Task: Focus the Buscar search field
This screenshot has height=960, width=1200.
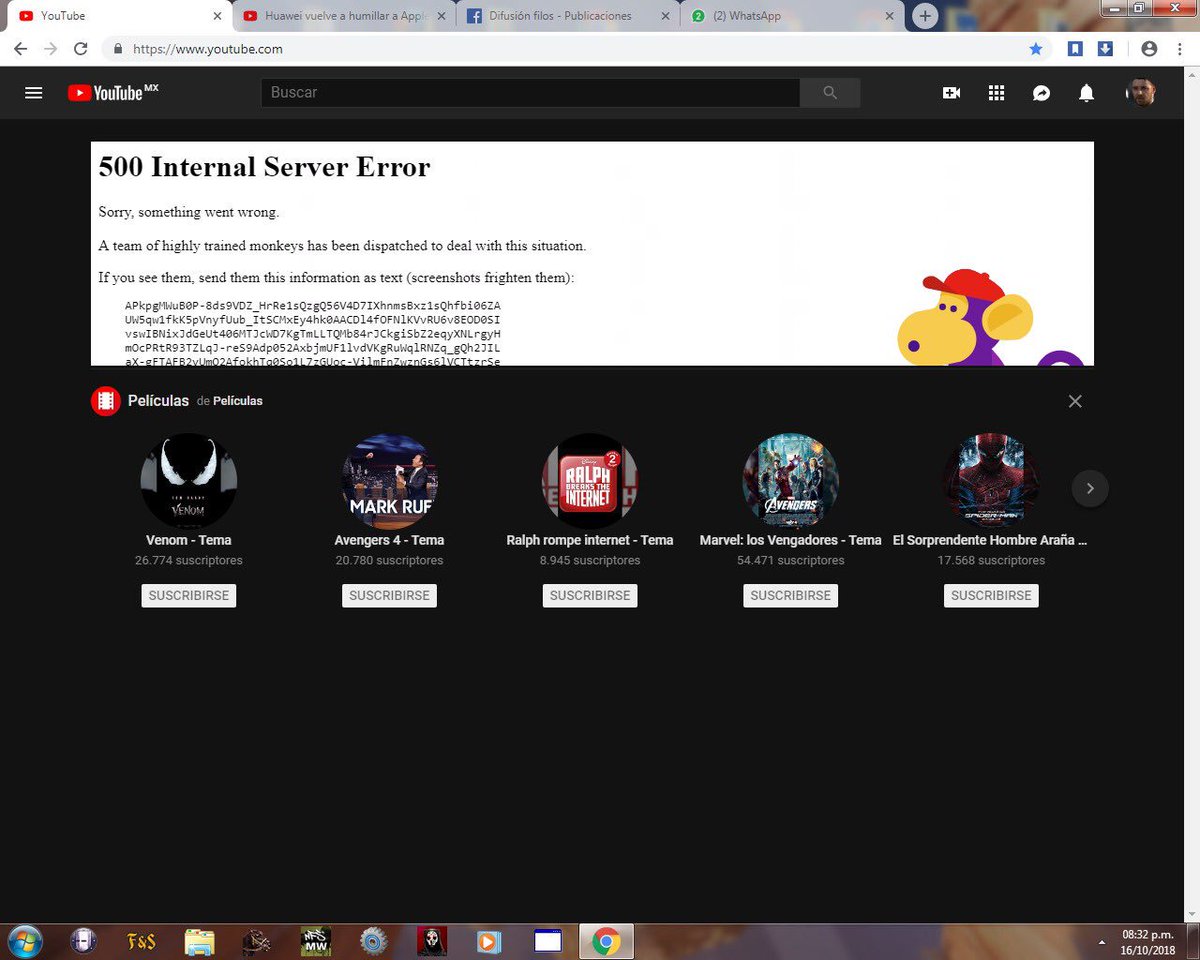Action: (530, 92)
